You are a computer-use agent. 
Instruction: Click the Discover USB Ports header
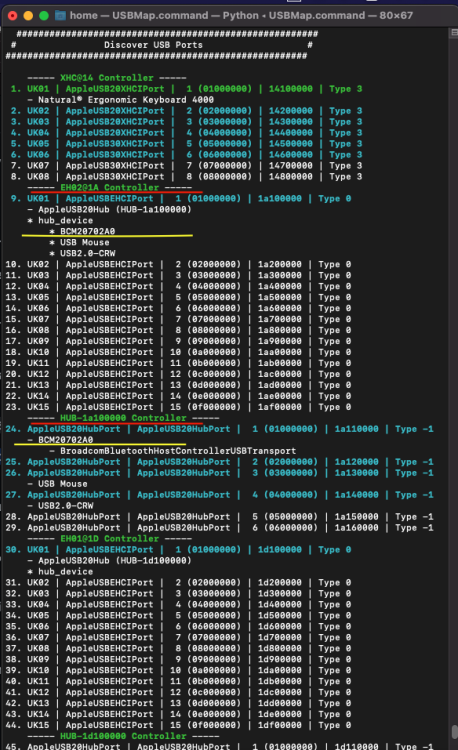point(153,45)
